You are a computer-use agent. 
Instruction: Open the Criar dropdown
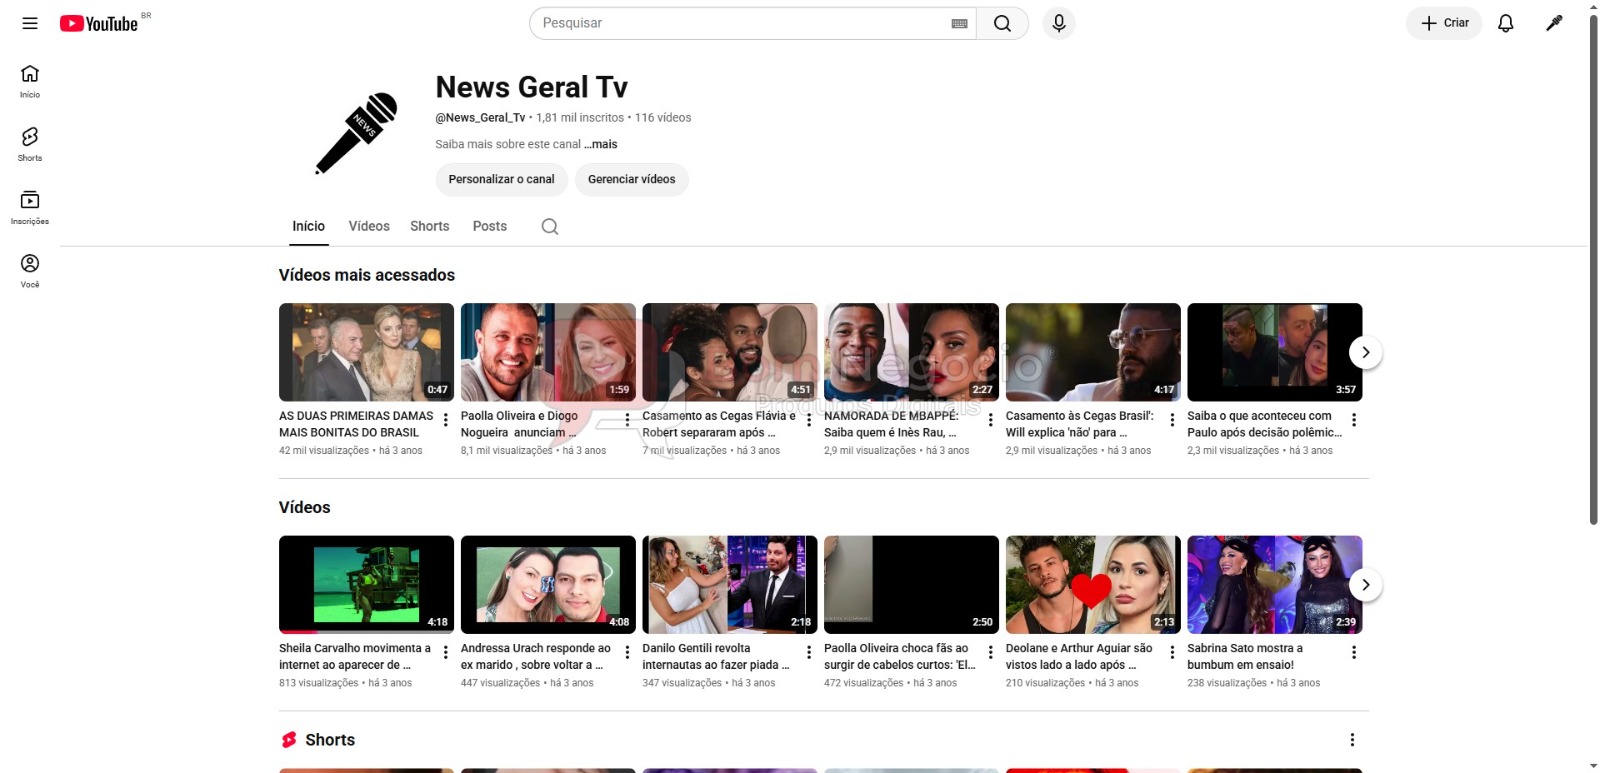coord(1444,23)
